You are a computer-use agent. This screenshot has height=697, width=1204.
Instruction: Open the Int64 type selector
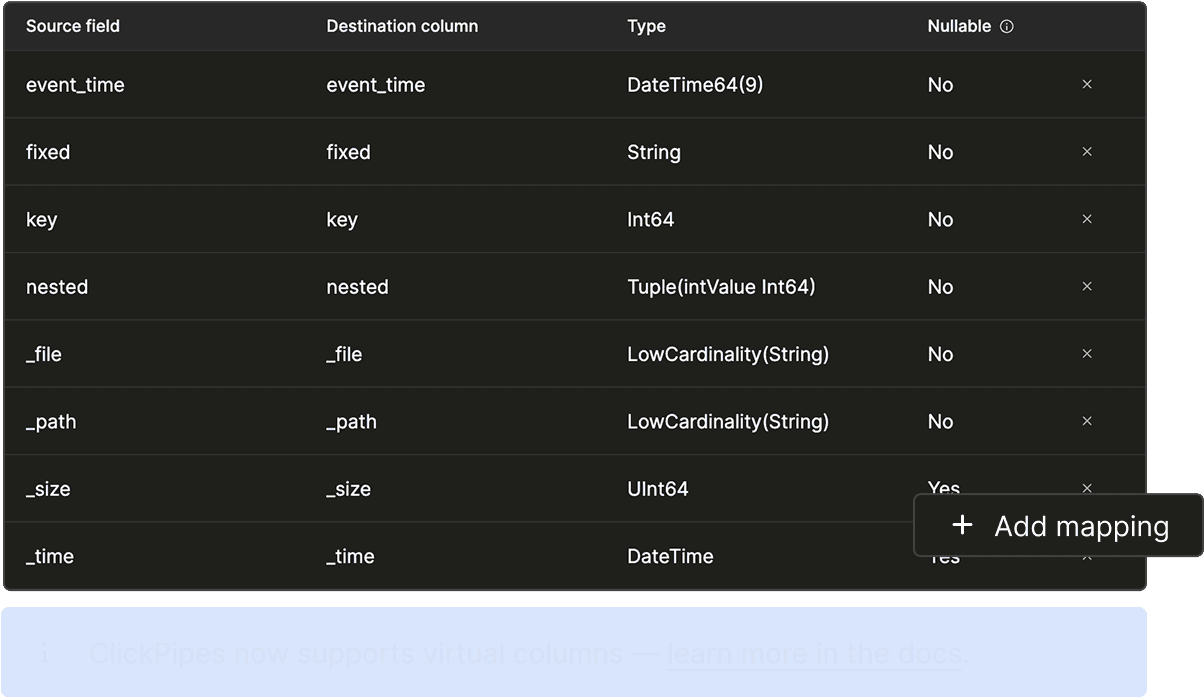click(651, 219)
